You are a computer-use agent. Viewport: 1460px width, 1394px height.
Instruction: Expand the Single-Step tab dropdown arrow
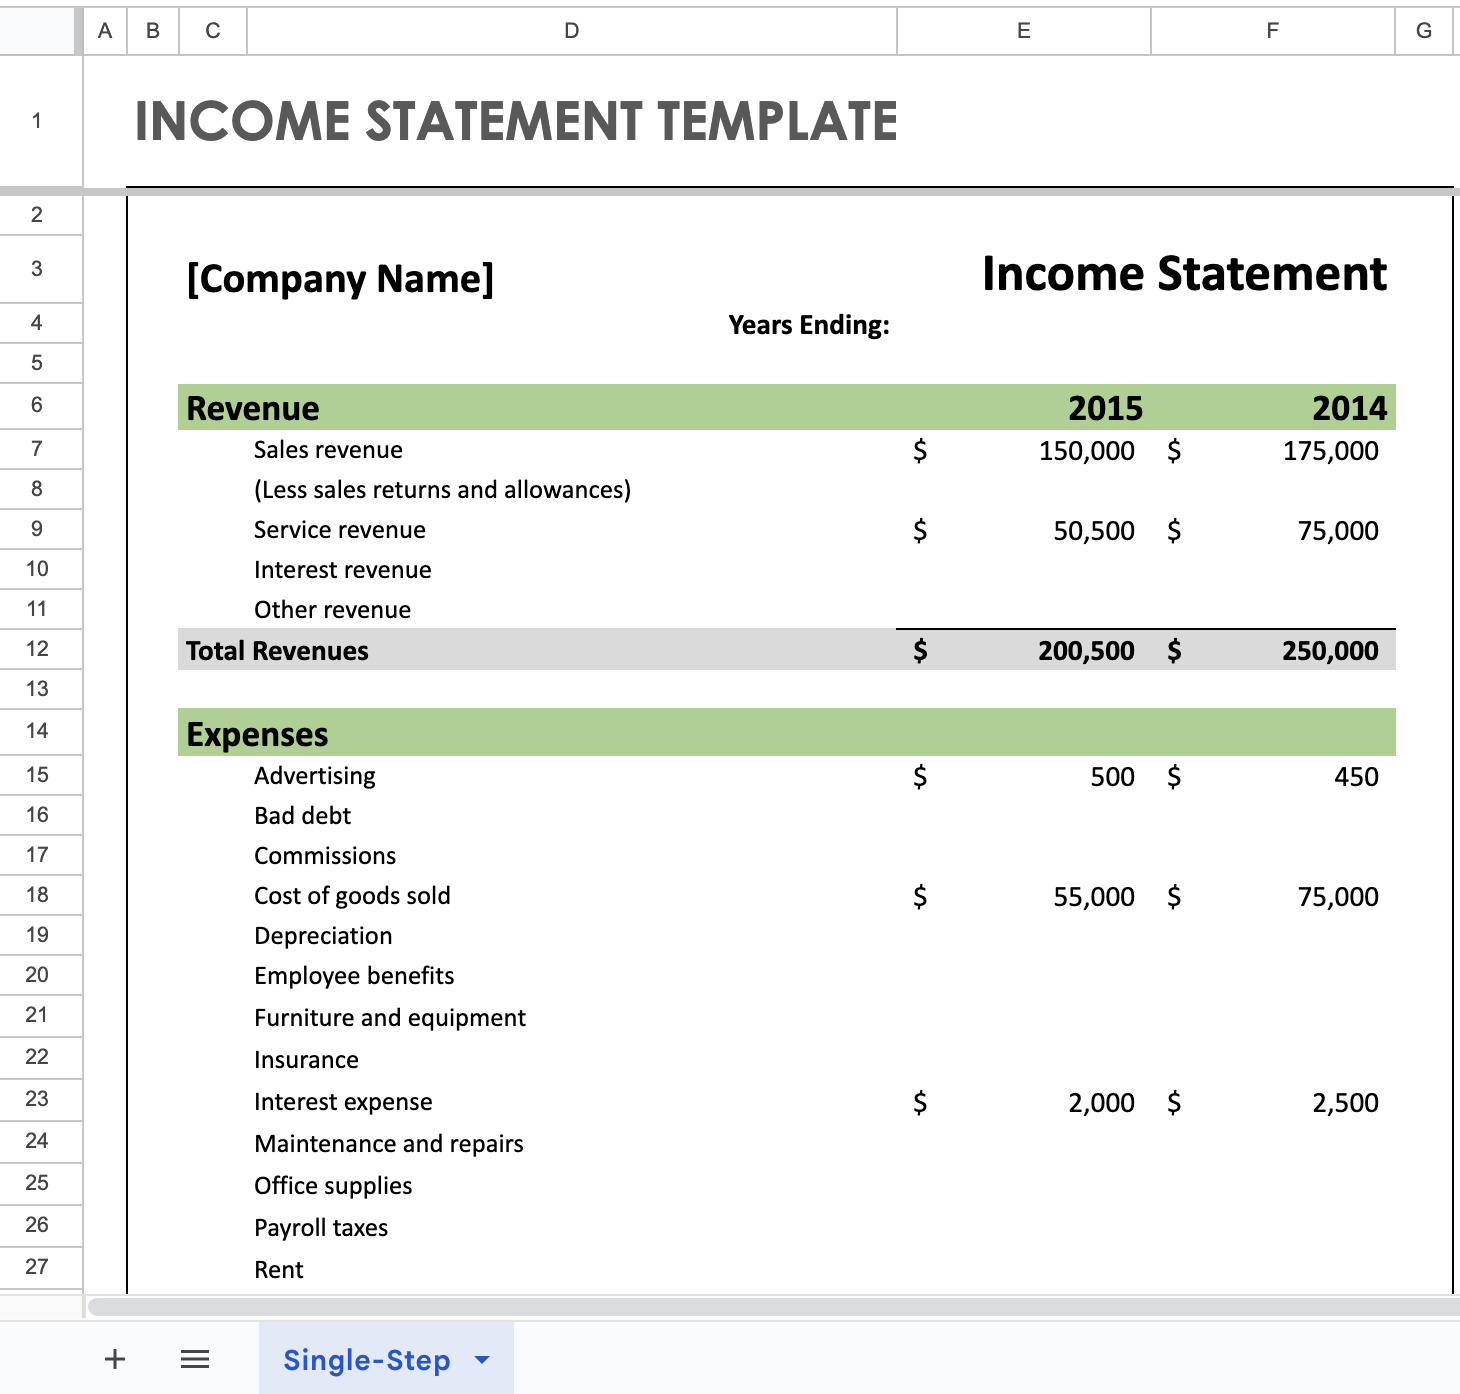[x=482, y=1360]
